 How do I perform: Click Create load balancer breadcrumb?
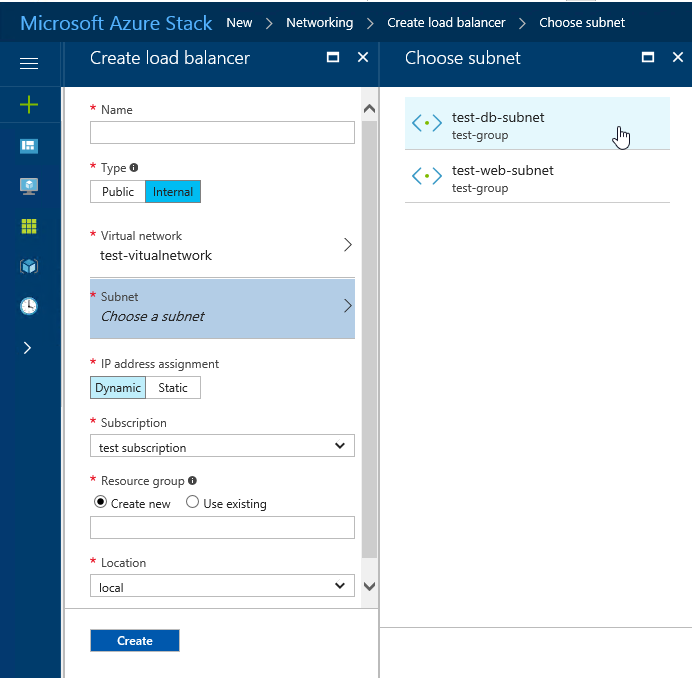pyautogui.click(x=446, y=23)
